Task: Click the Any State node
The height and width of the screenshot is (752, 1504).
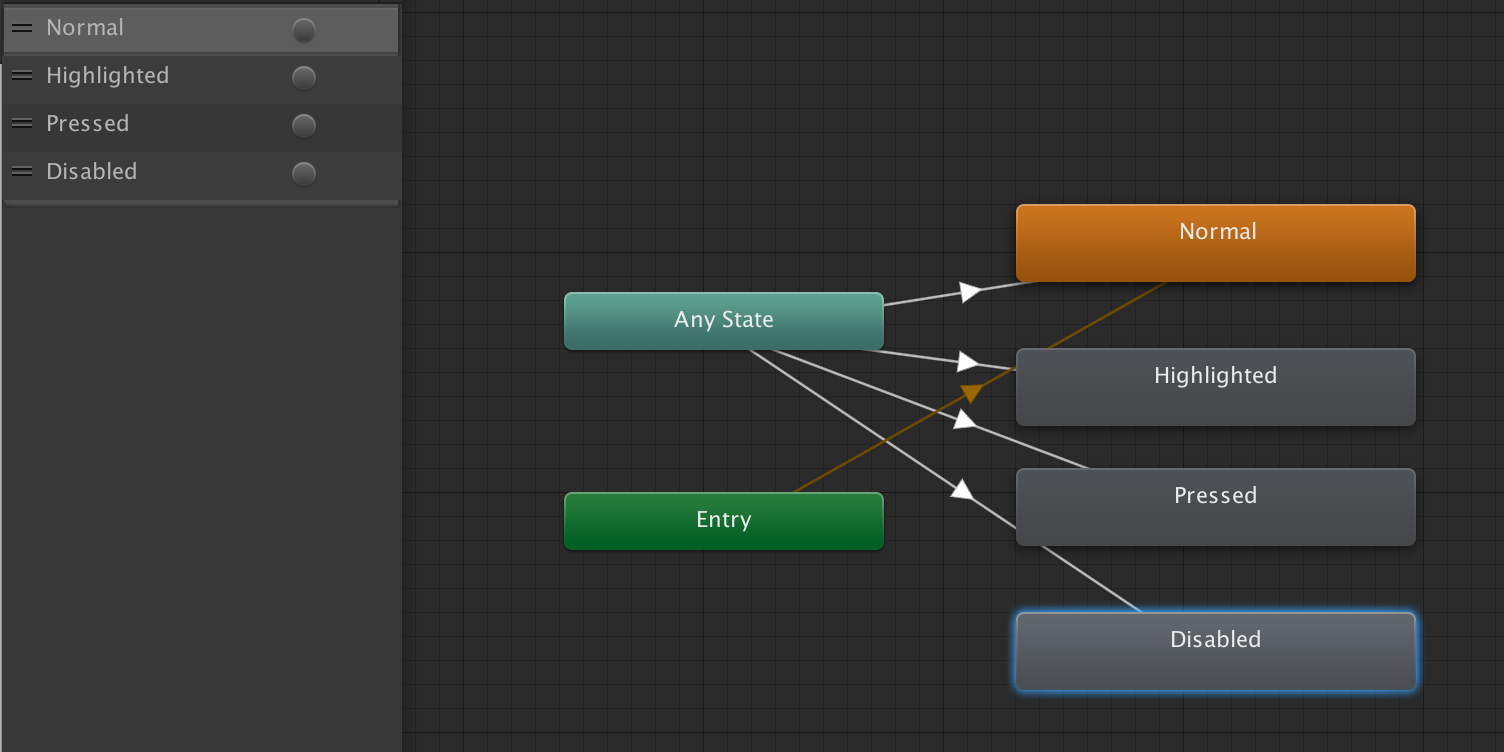Action: tap(723, 320)
